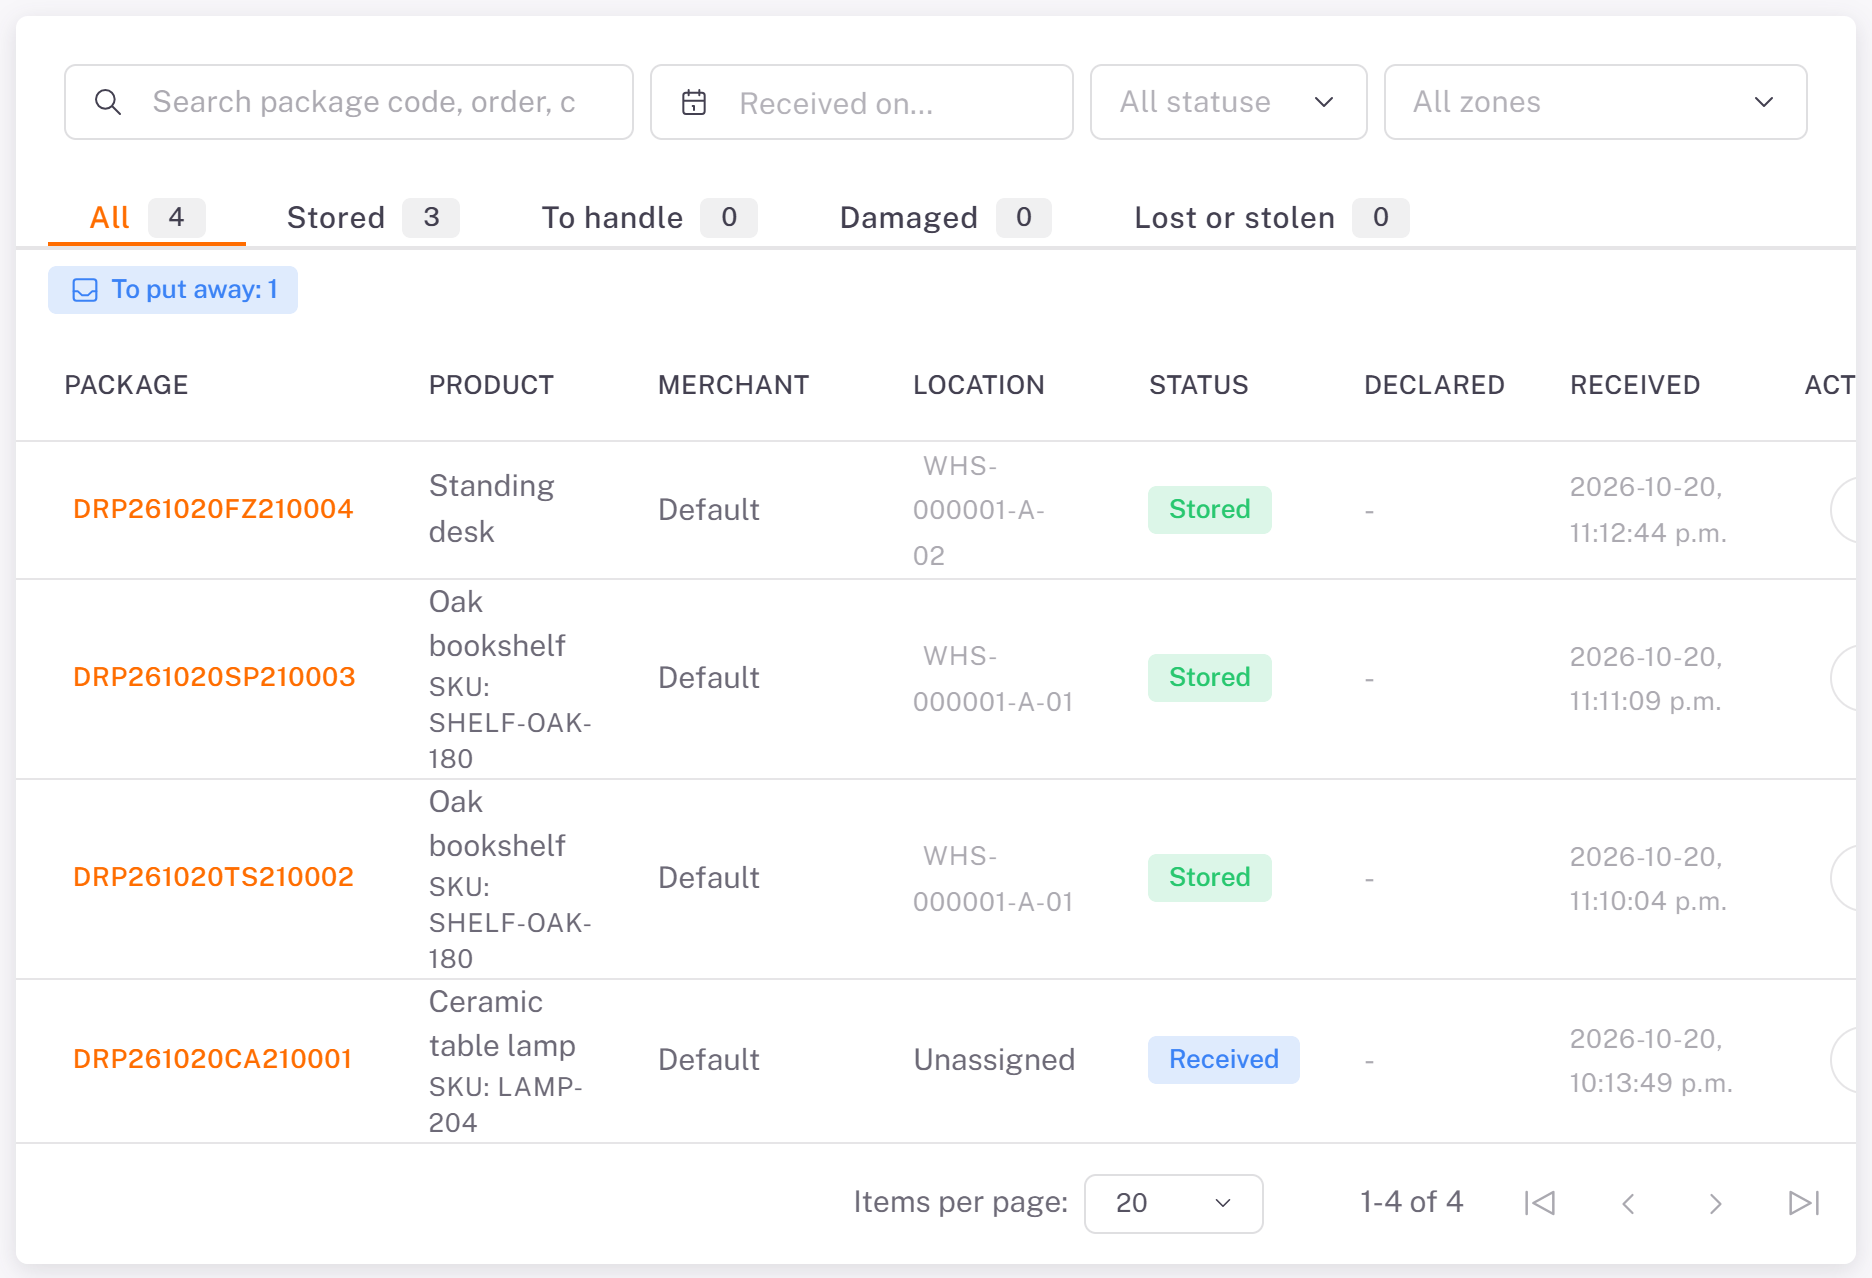Switch to the To handle tab

pos(649,218)
